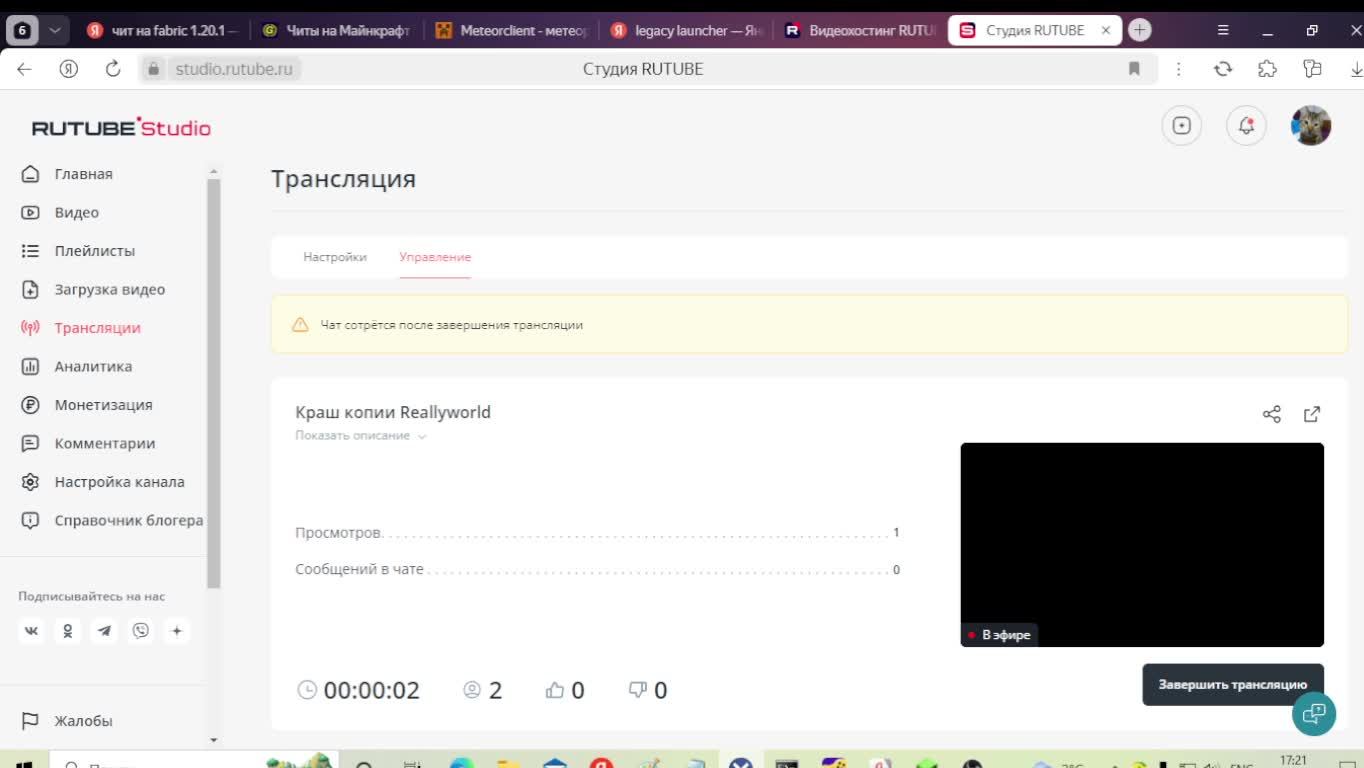The image size is (1364, 768).
Task: Click the dislikes thumbs-down counter
Action: click(647, 690)
